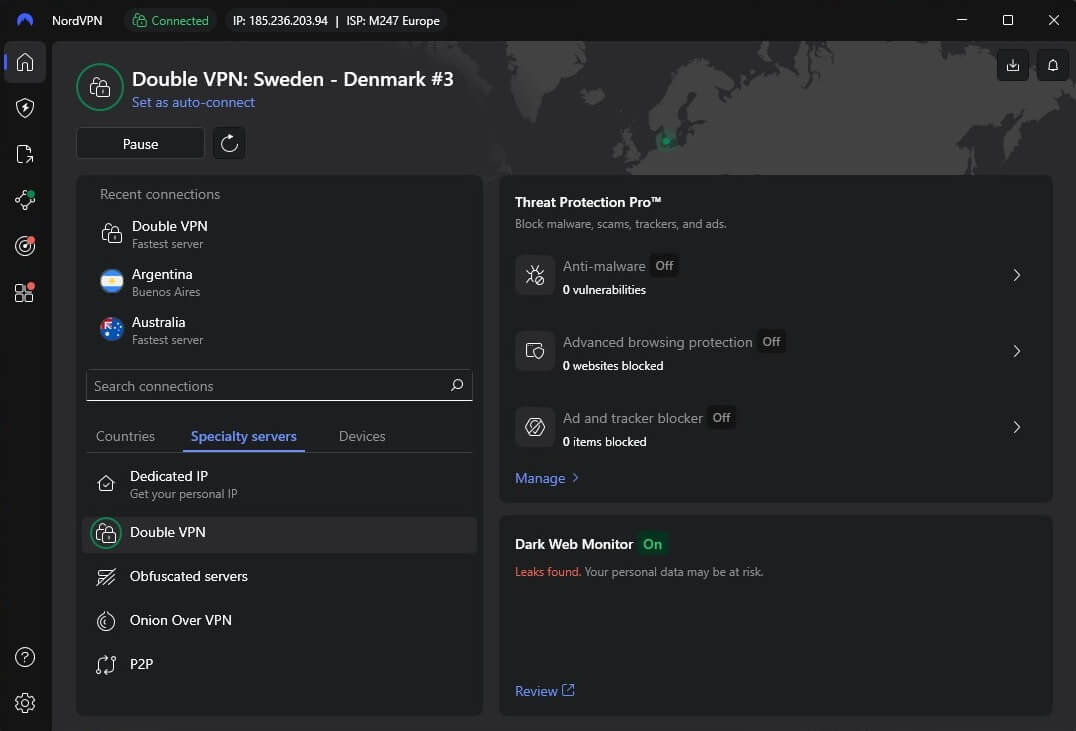The image size is (1076, 731).
Task: Open the Settings gear at bottom left
Action: pyautogui.click(x=24, y=703)
